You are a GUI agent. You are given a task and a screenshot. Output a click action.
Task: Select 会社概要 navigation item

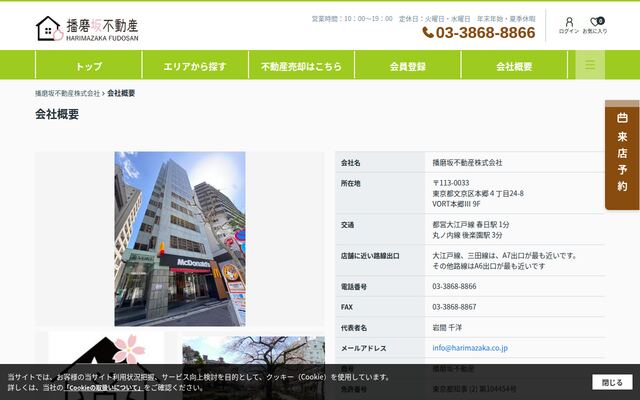click(514, 66)
